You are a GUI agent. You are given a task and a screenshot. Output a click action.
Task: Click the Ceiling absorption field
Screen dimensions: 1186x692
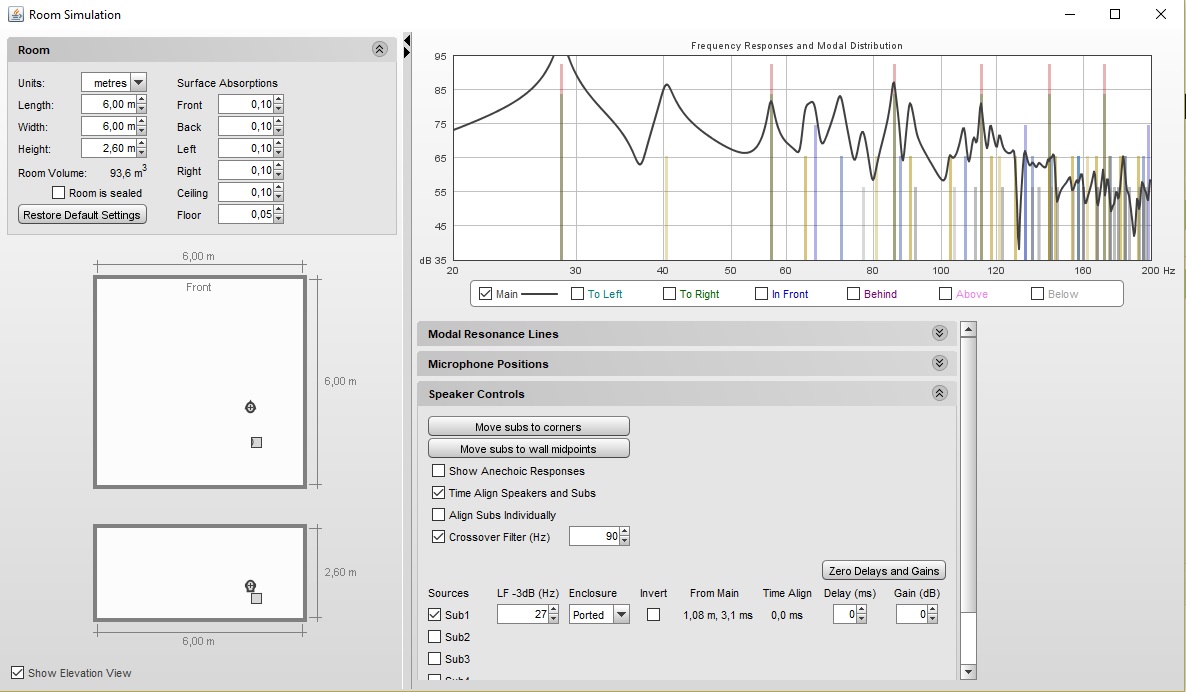coord(246,192)
